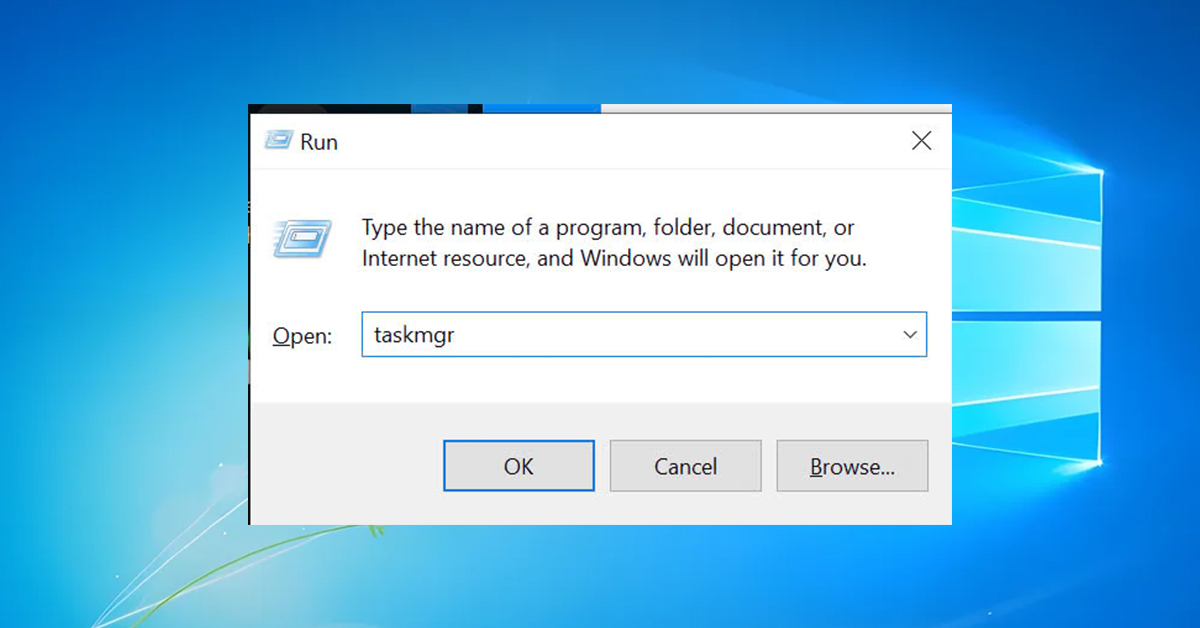Expand the Open field history list
The height and width of the screenshot is (628, 1200).
click(x=908, y=334)
